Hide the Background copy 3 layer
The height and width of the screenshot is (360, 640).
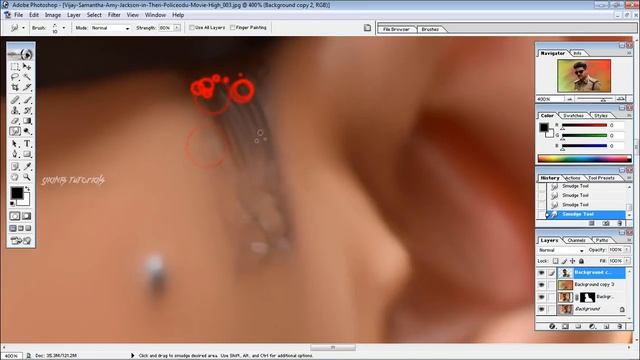(542, 284)
